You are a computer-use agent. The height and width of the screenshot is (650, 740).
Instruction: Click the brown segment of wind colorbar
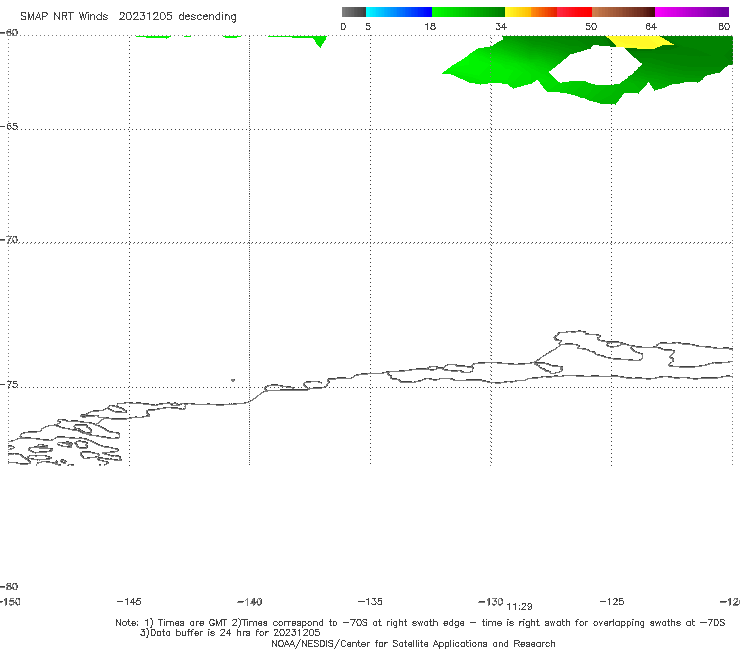point(623,12)
